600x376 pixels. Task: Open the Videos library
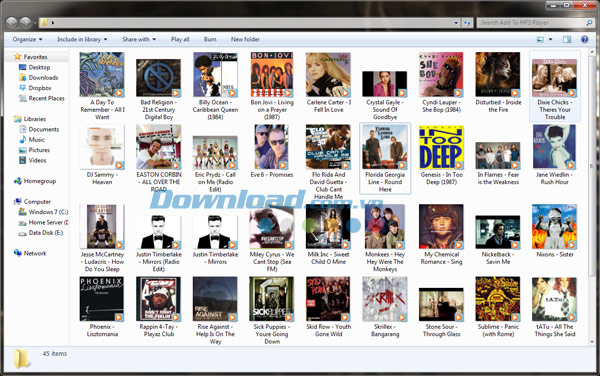33,160
